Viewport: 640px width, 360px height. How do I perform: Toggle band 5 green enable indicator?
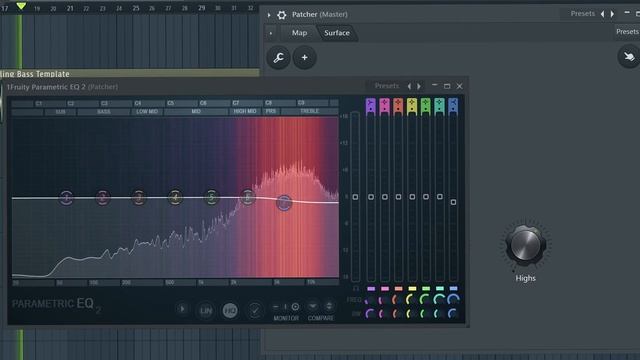[x=426, y=289]
